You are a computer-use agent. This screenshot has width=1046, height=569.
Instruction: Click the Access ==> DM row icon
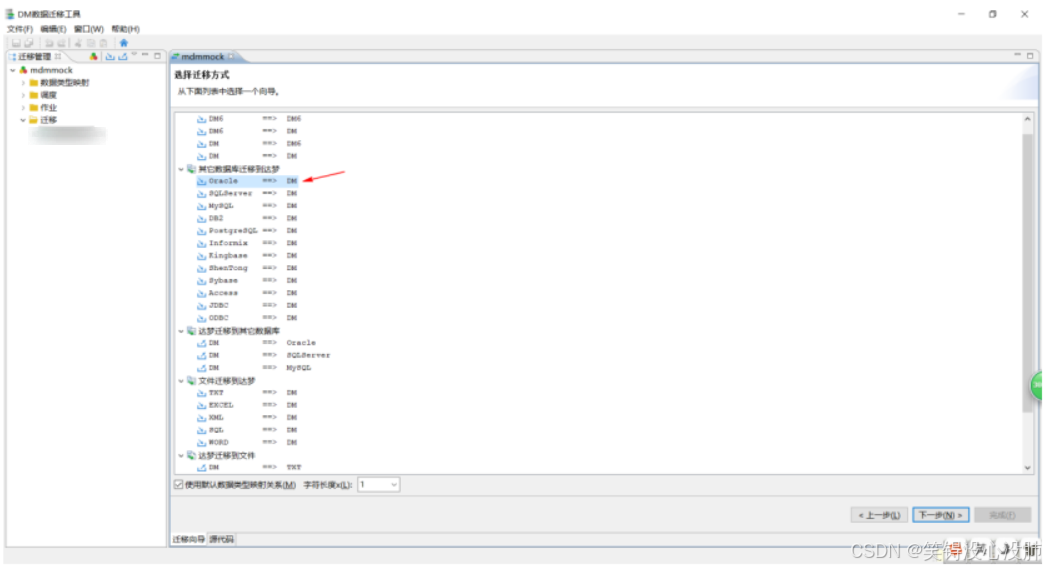pos(201,294)
